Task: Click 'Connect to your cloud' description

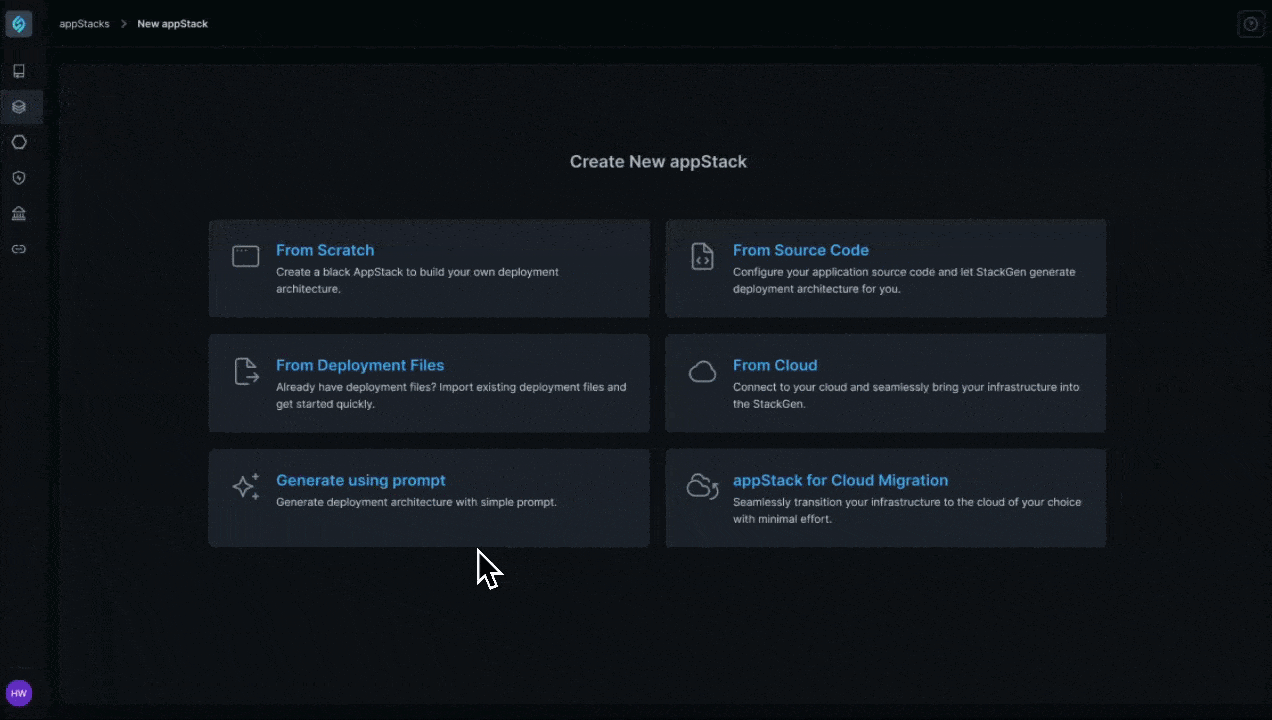Action: [906, 395]
